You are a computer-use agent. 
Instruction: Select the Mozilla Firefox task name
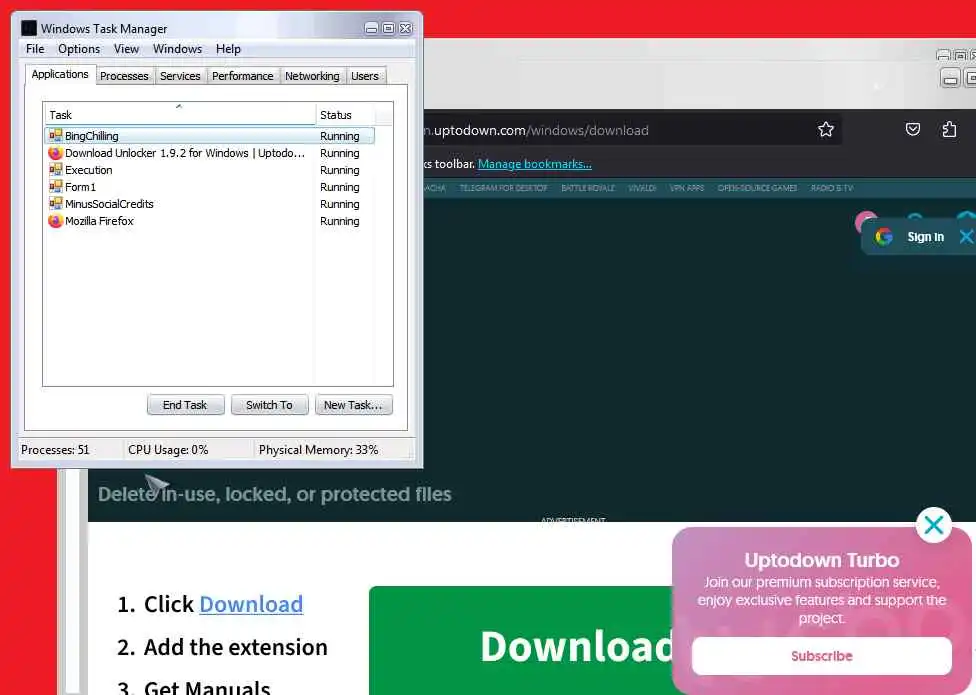[99, 221]
